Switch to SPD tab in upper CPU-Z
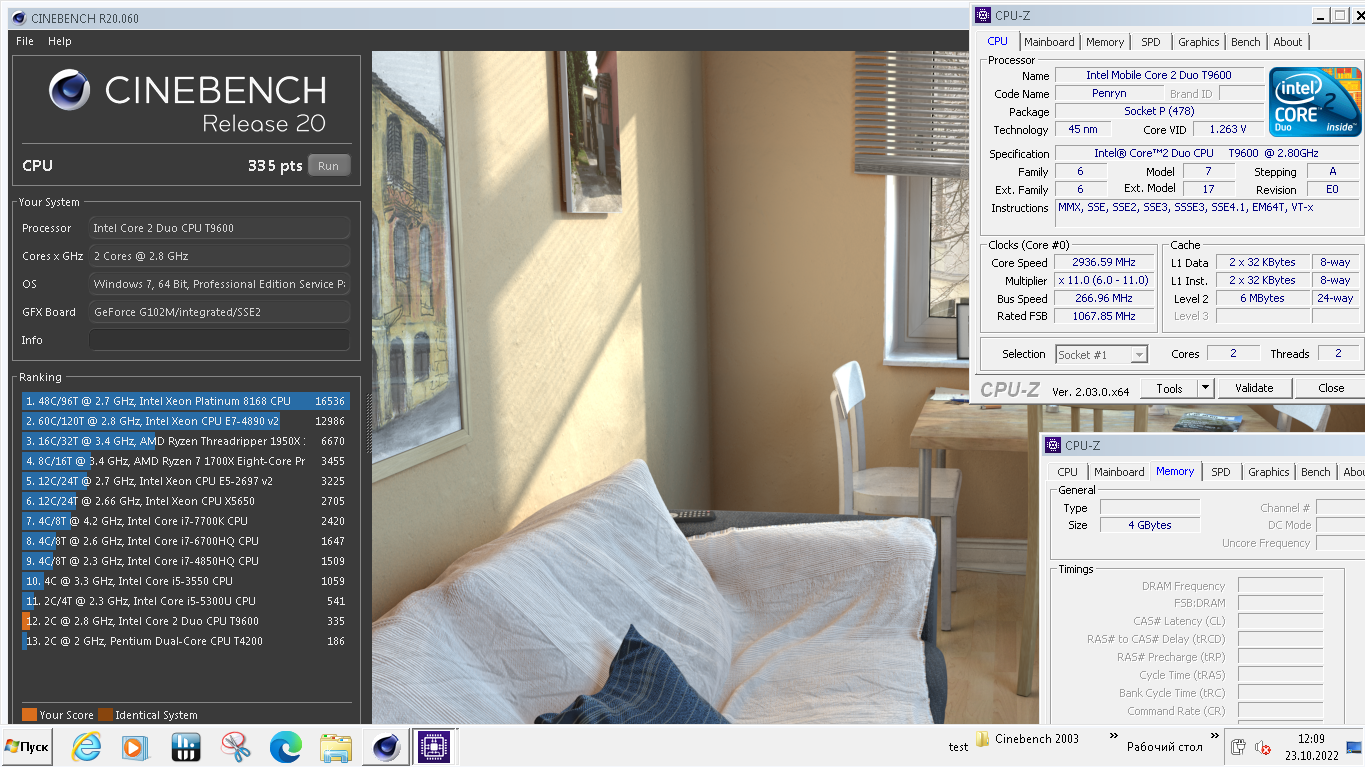Screen dimensions: 1365x767 tap(1151, 42)
